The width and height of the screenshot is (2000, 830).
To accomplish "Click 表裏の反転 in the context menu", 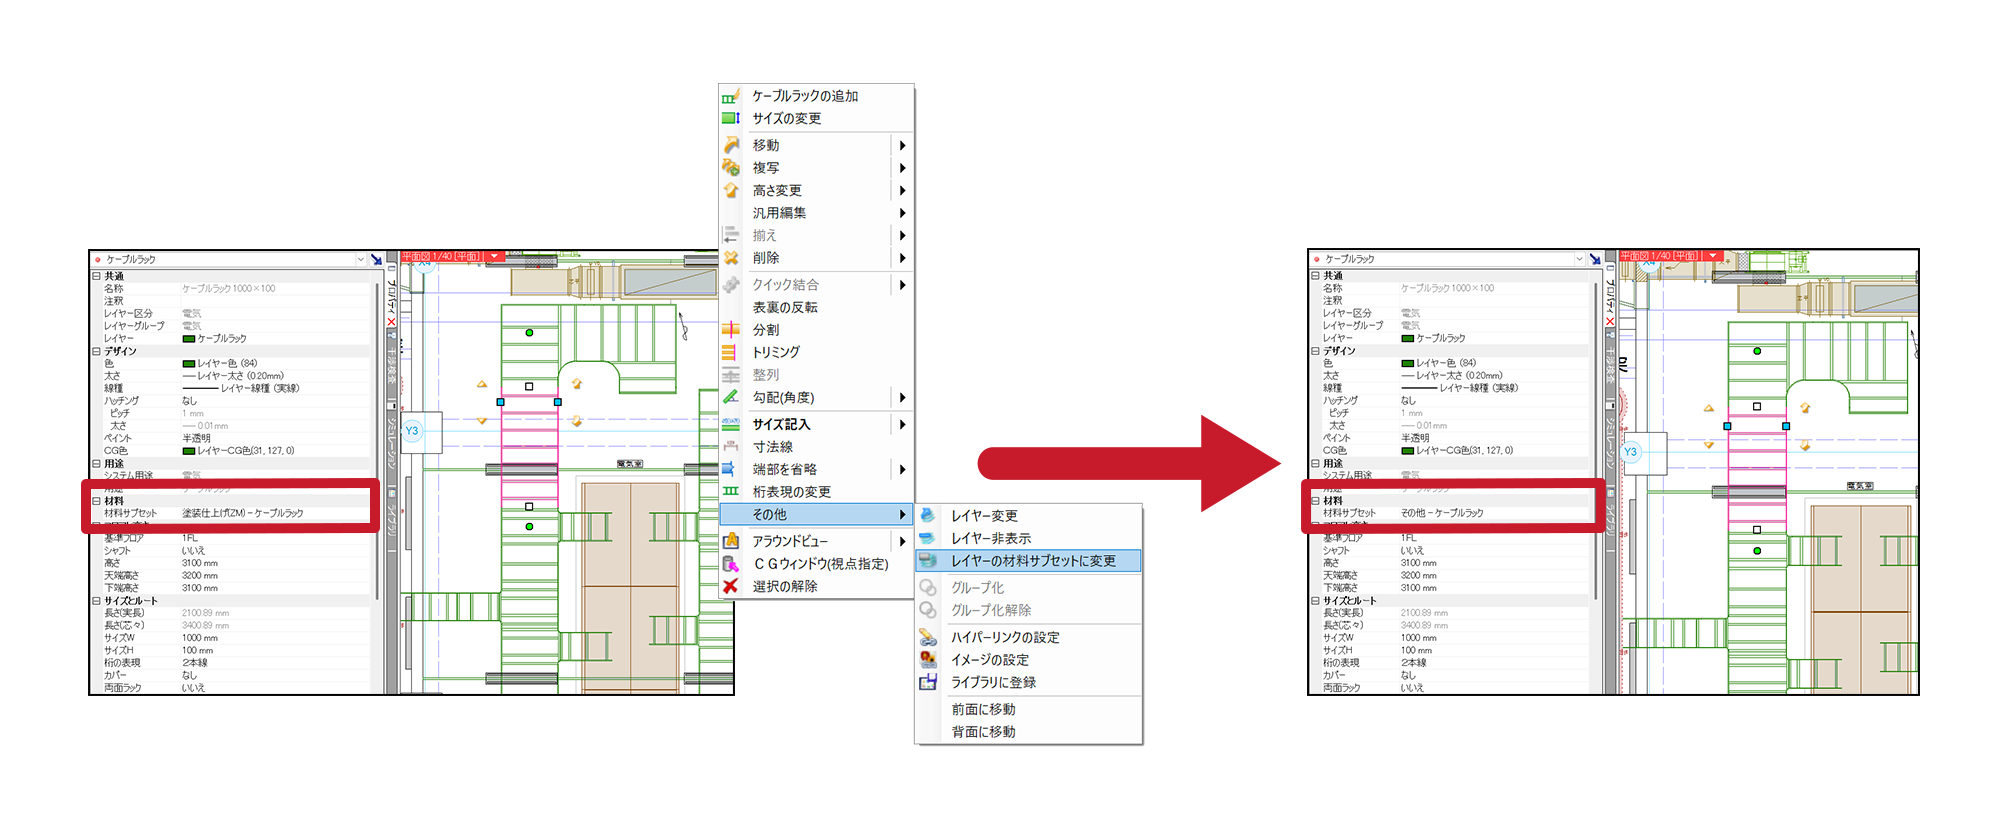I will (x=785, y=307).
